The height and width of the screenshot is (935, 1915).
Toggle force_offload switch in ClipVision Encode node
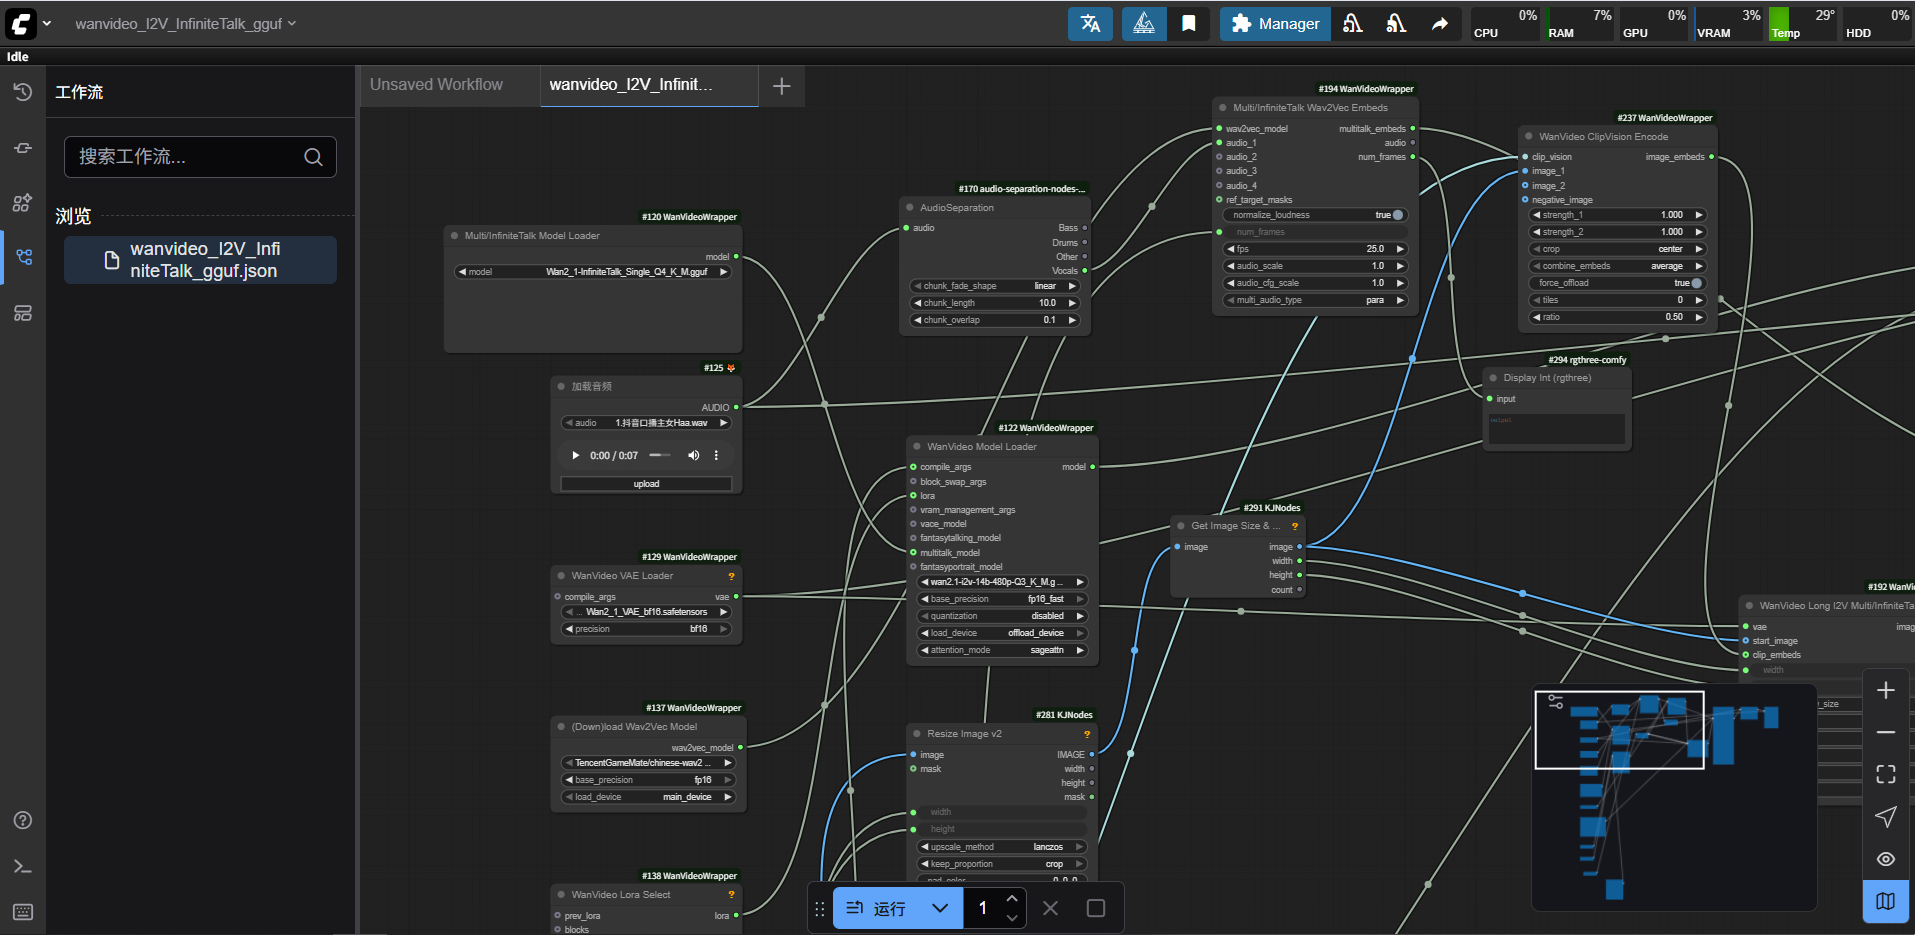point(1696,283)
